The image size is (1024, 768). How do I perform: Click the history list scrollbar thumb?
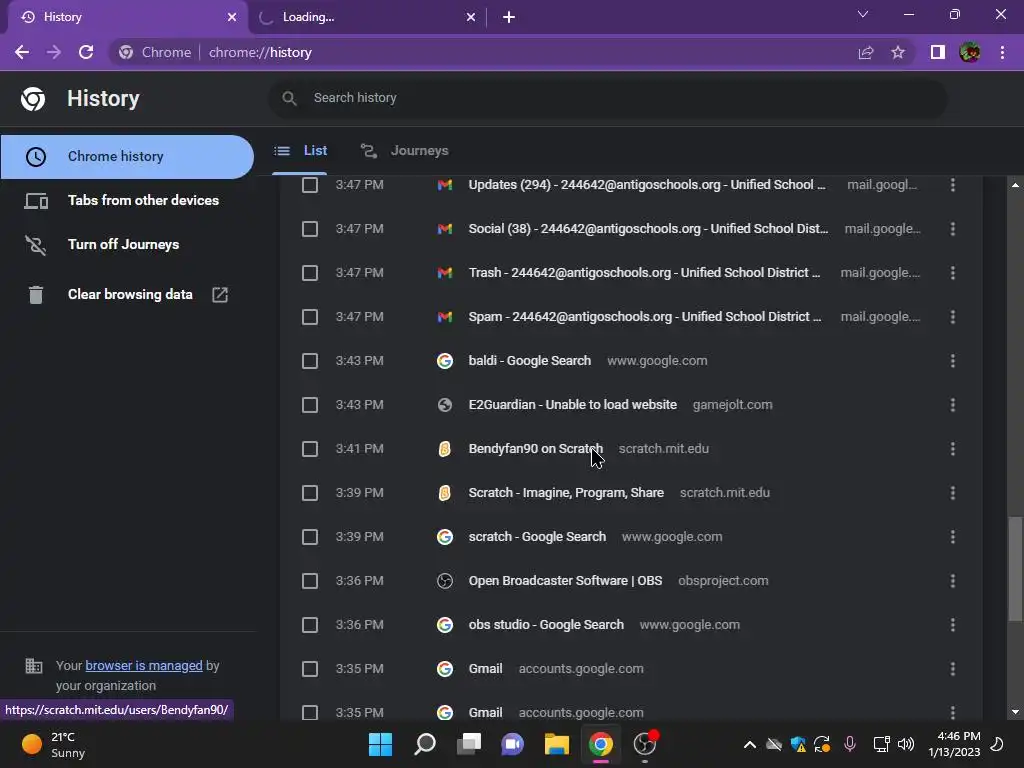point(1015,568)
